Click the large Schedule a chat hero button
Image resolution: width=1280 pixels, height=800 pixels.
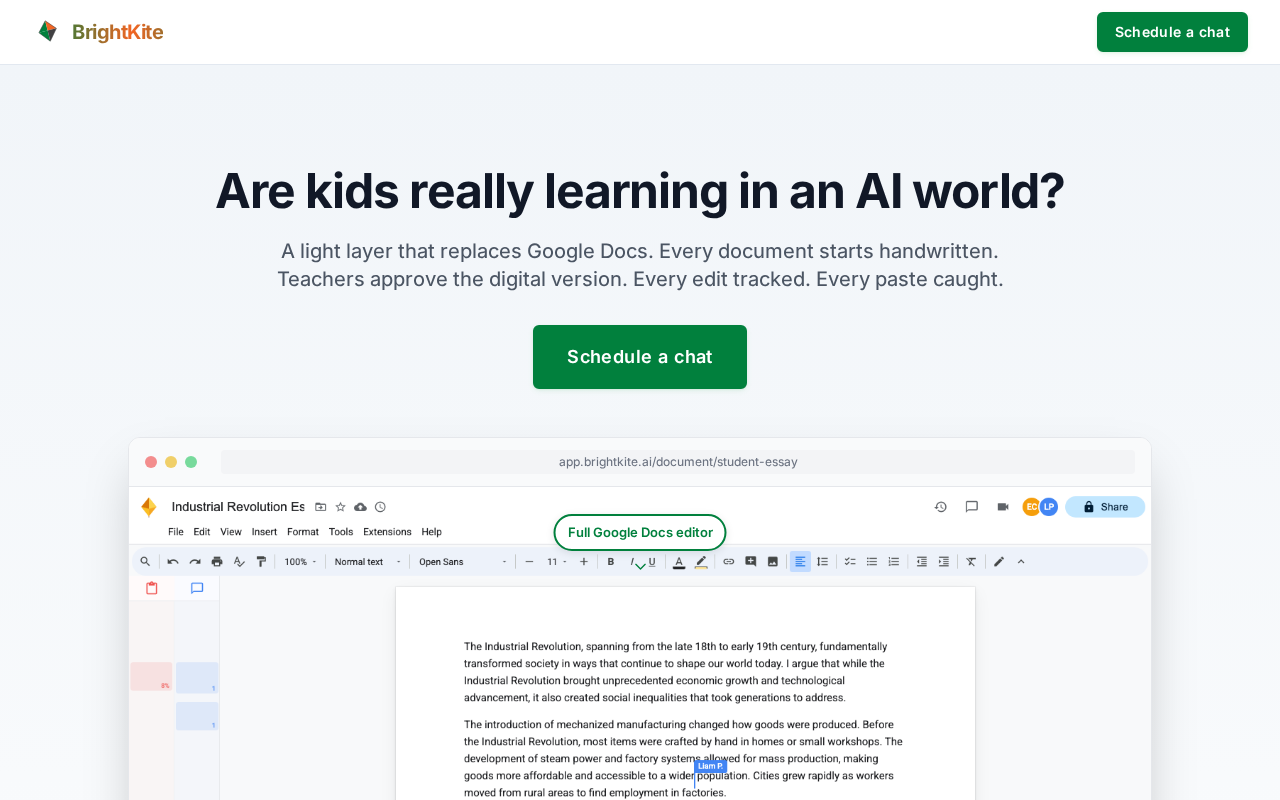[x=640, y=357]
